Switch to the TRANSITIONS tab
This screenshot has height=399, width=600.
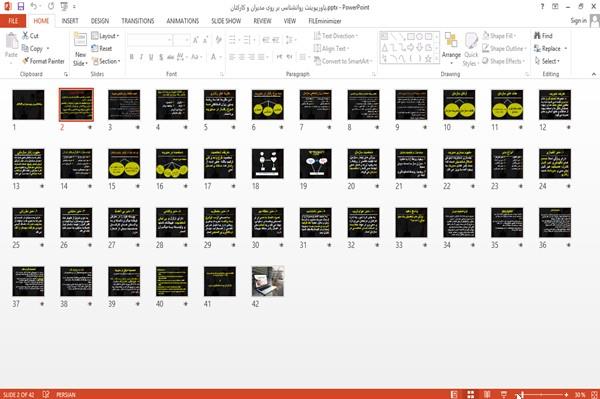[x=138, y=21]
